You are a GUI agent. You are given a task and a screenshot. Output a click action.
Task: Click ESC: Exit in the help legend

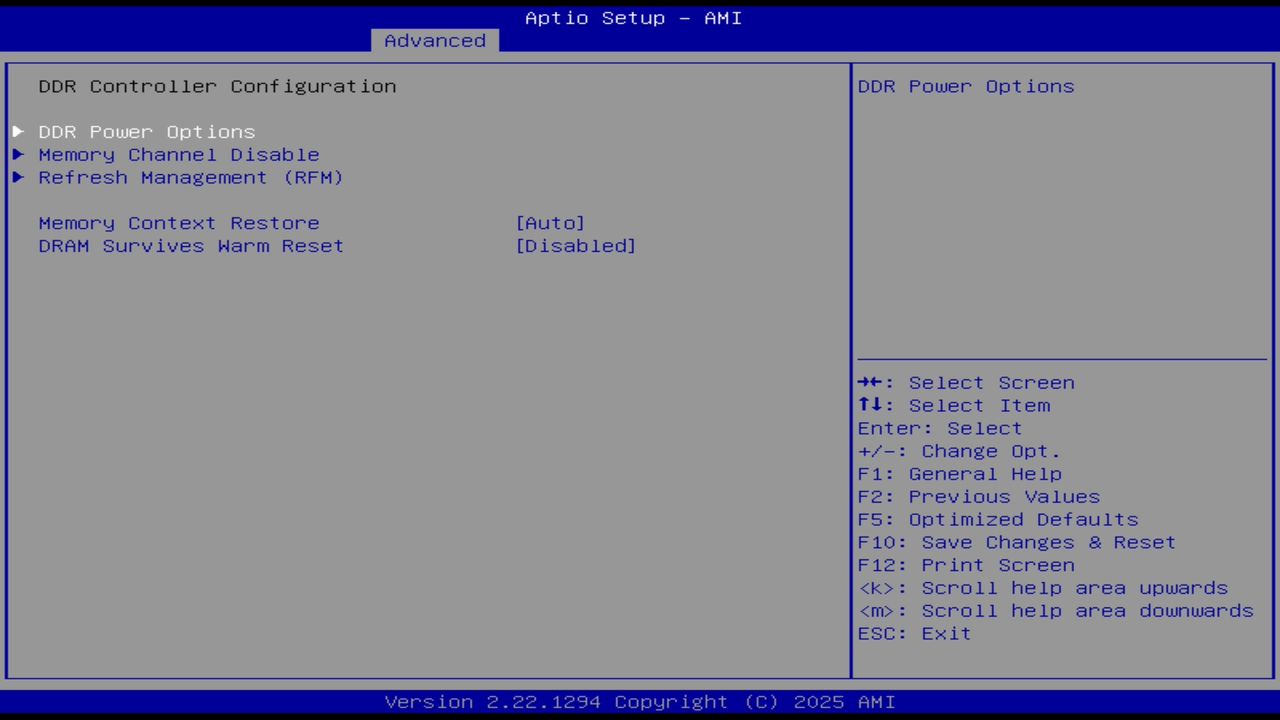point(914,633)
